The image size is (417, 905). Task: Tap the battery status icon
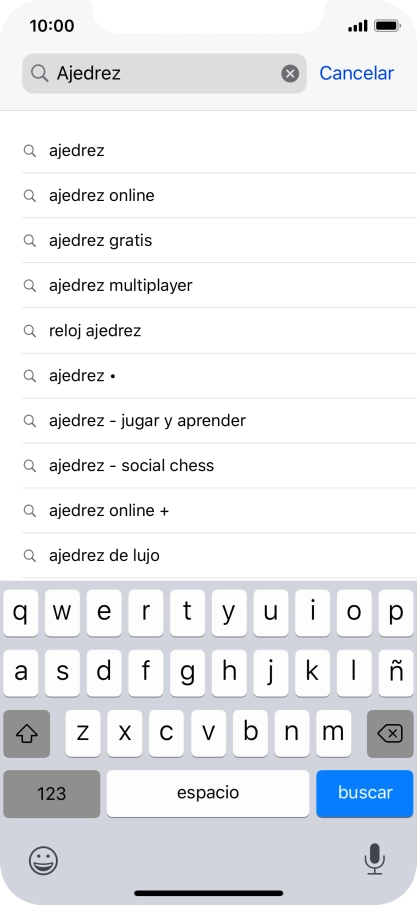(387, 26)
